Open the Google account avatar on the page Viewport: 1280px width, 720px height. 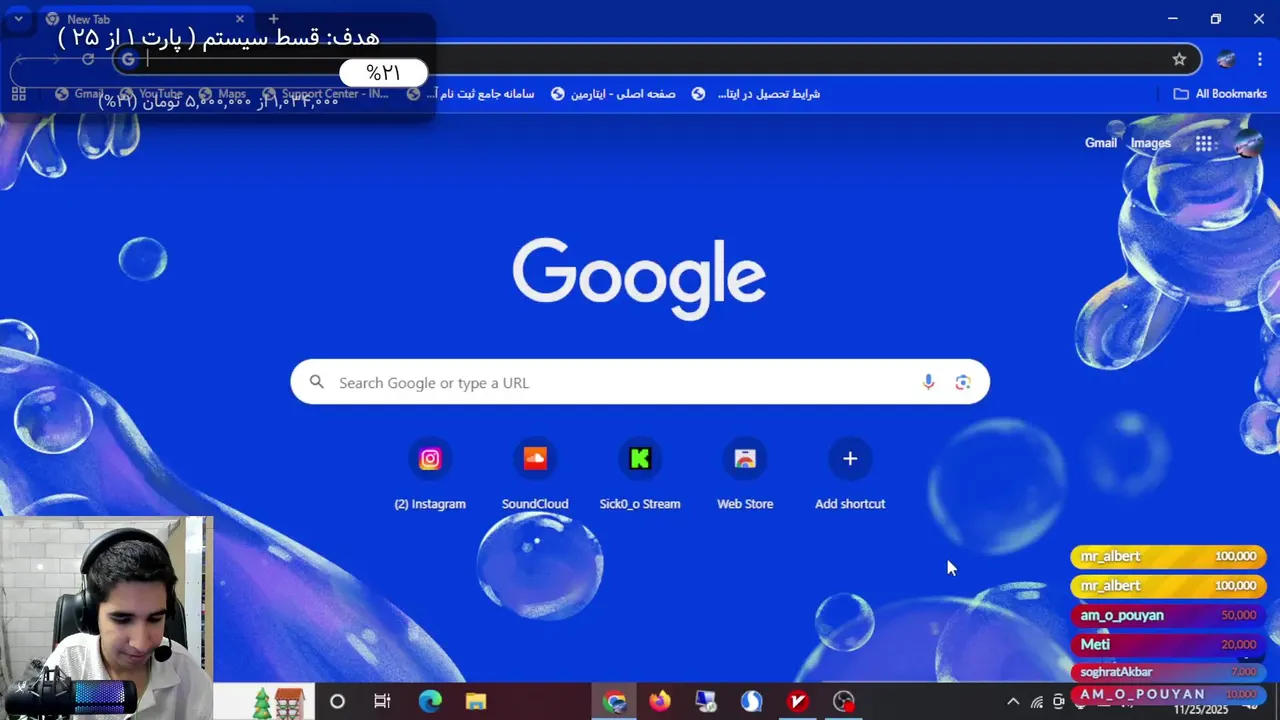click(1247, 143)
